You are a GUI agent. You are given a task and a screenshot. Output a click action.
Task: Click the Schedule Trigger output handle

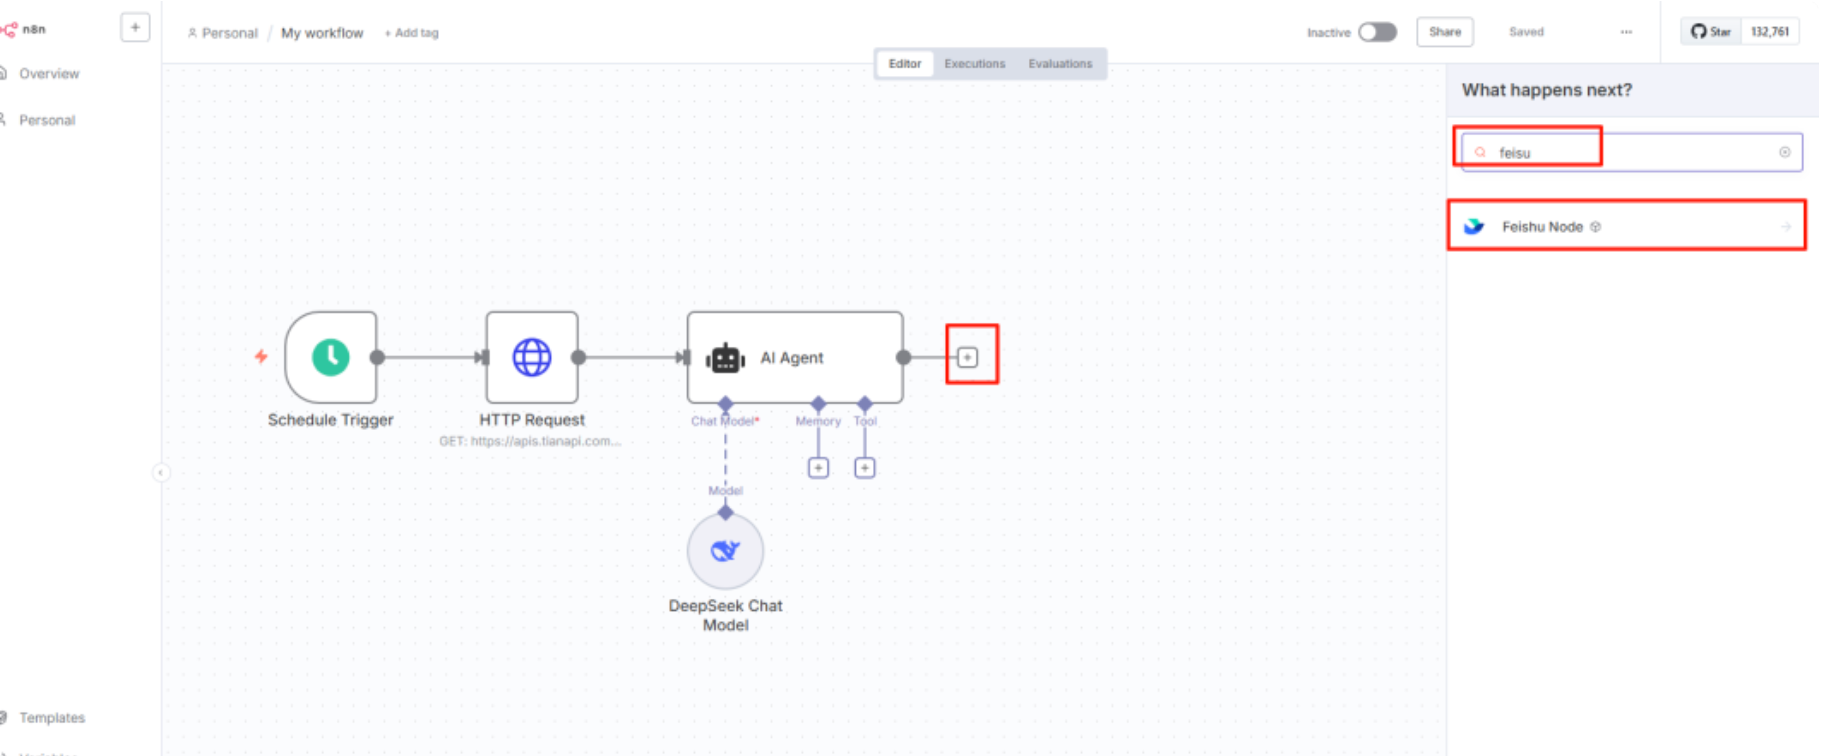[x=377, y=357]
